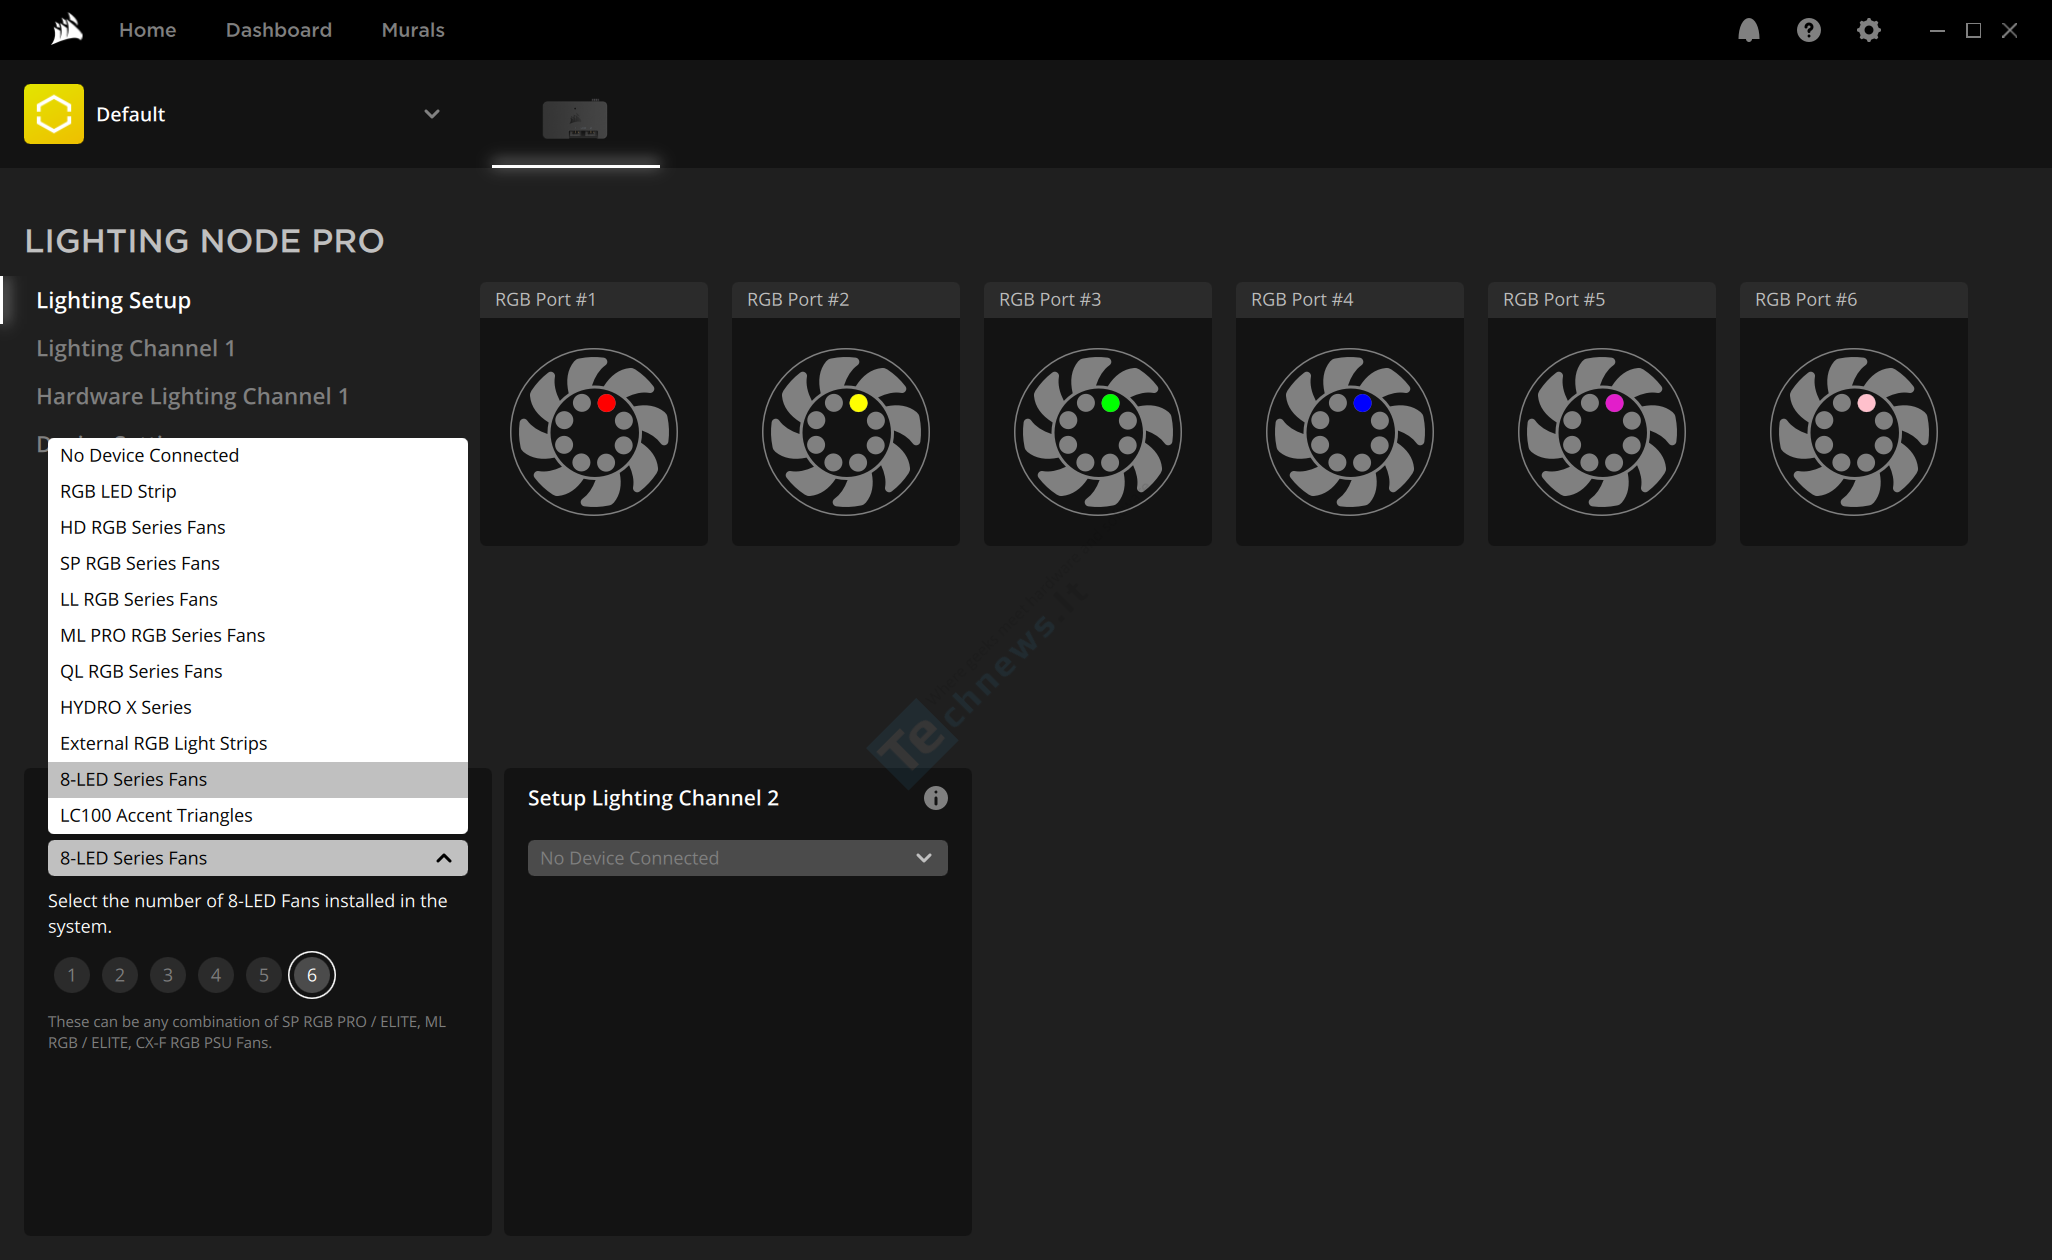The width and height of the screenshot is (2053, 1260).
Task: Choose SP RGB Series Fans option
Action: [258, 564]
